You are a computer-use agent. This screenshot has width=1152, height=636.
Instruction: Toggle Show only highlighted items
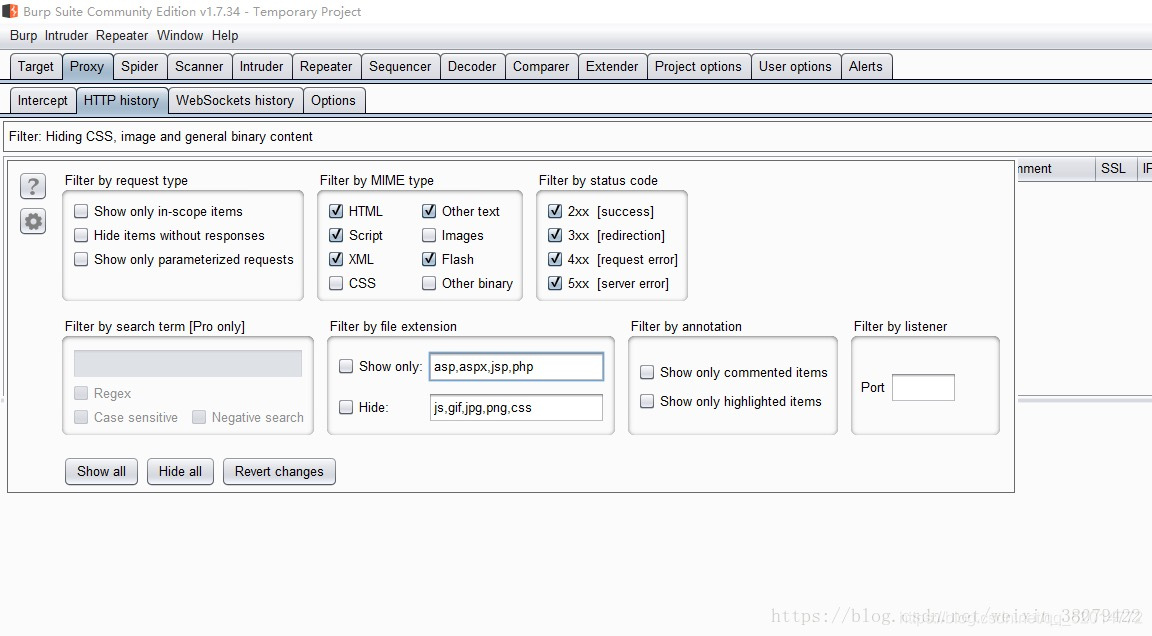pos(647,401)
